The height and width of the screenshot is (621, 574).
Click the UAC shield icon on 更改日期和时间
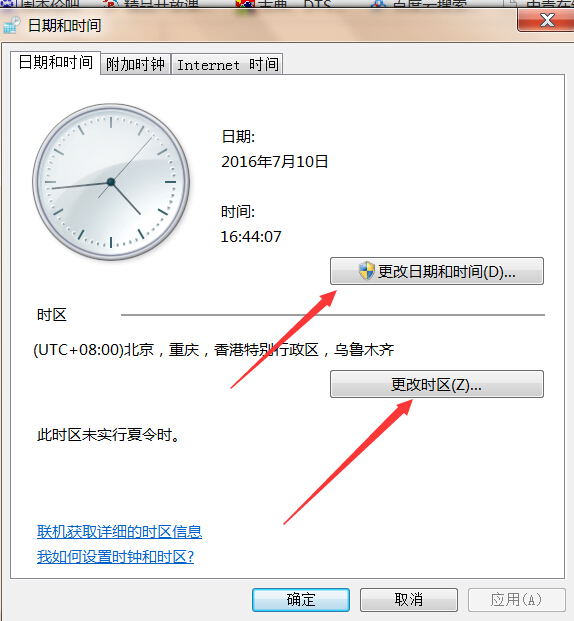click(366, 271)
